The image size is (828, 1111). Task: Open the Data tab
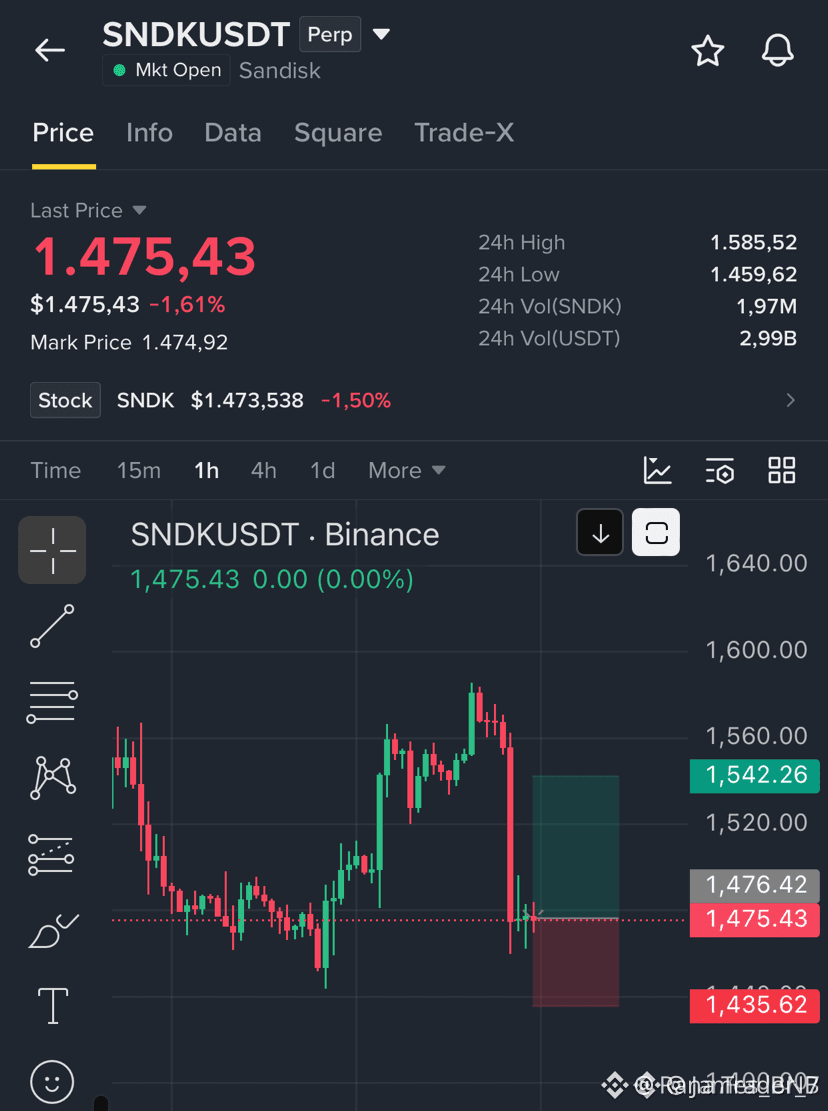click(x=233, y=132)
